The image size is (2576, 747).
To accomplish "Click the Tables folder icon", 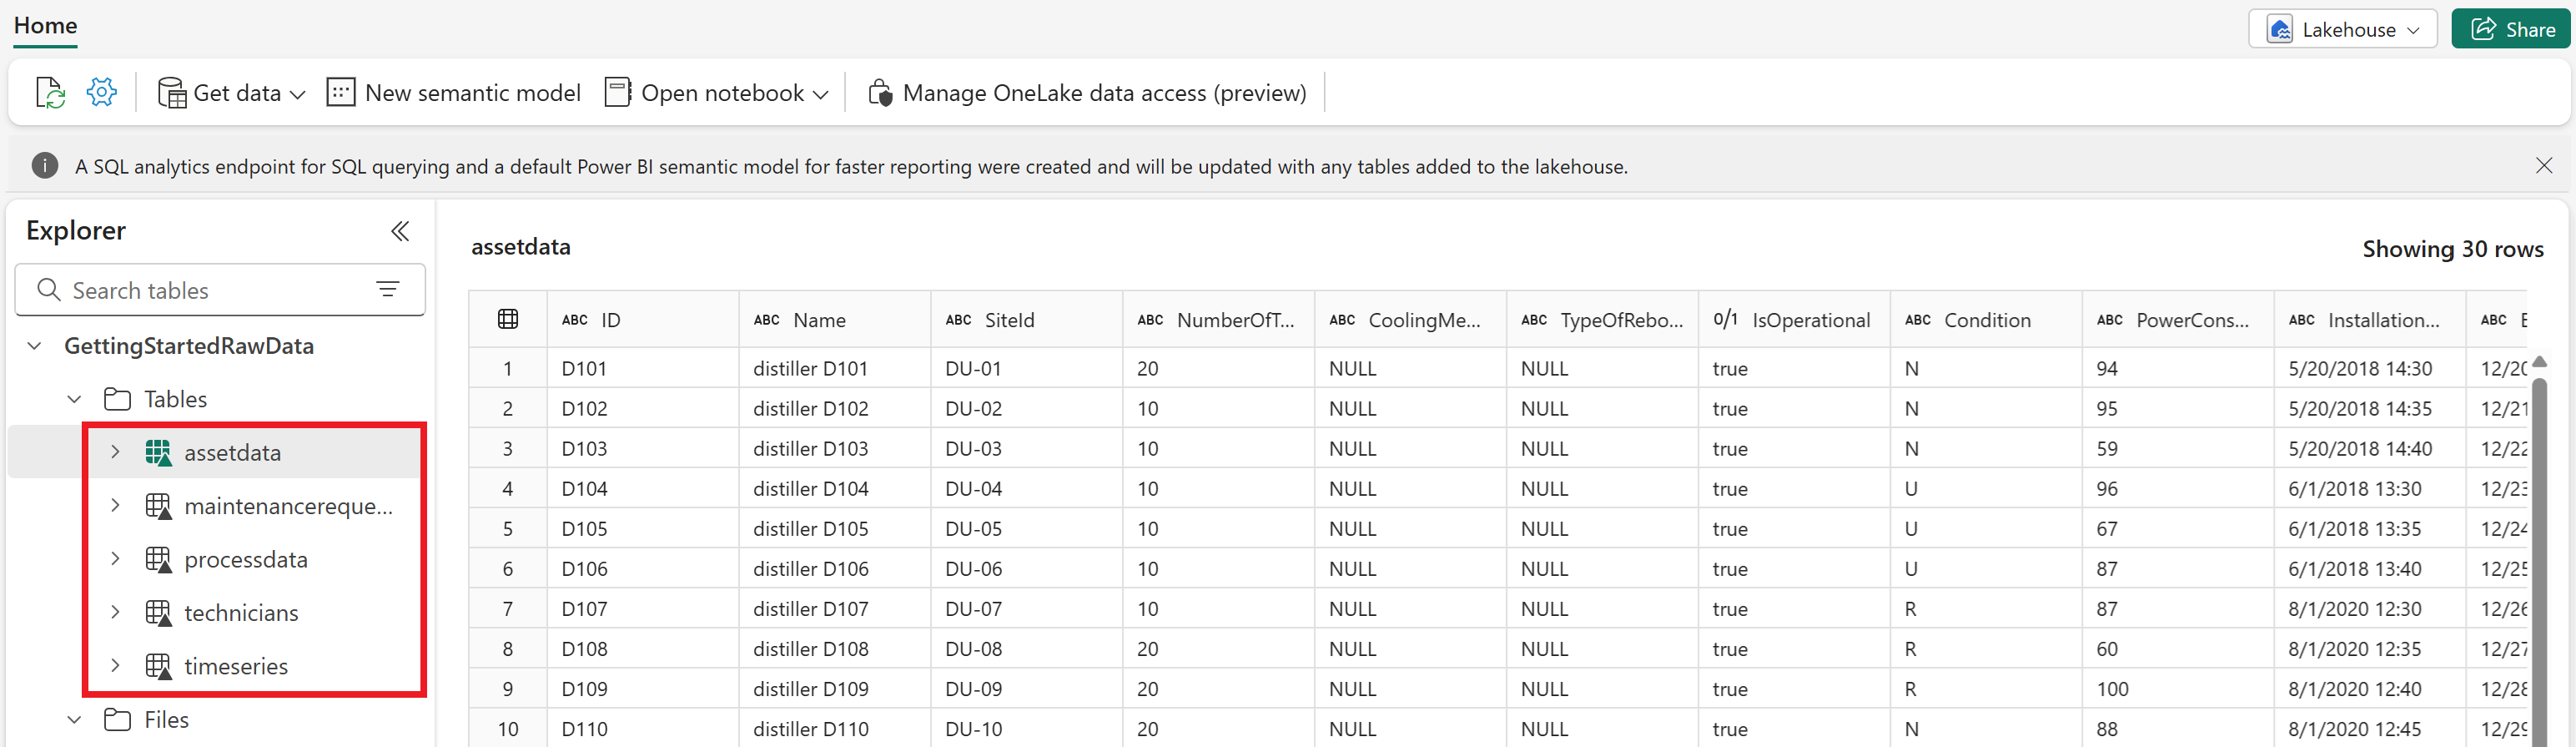I will tap(118, 399).
